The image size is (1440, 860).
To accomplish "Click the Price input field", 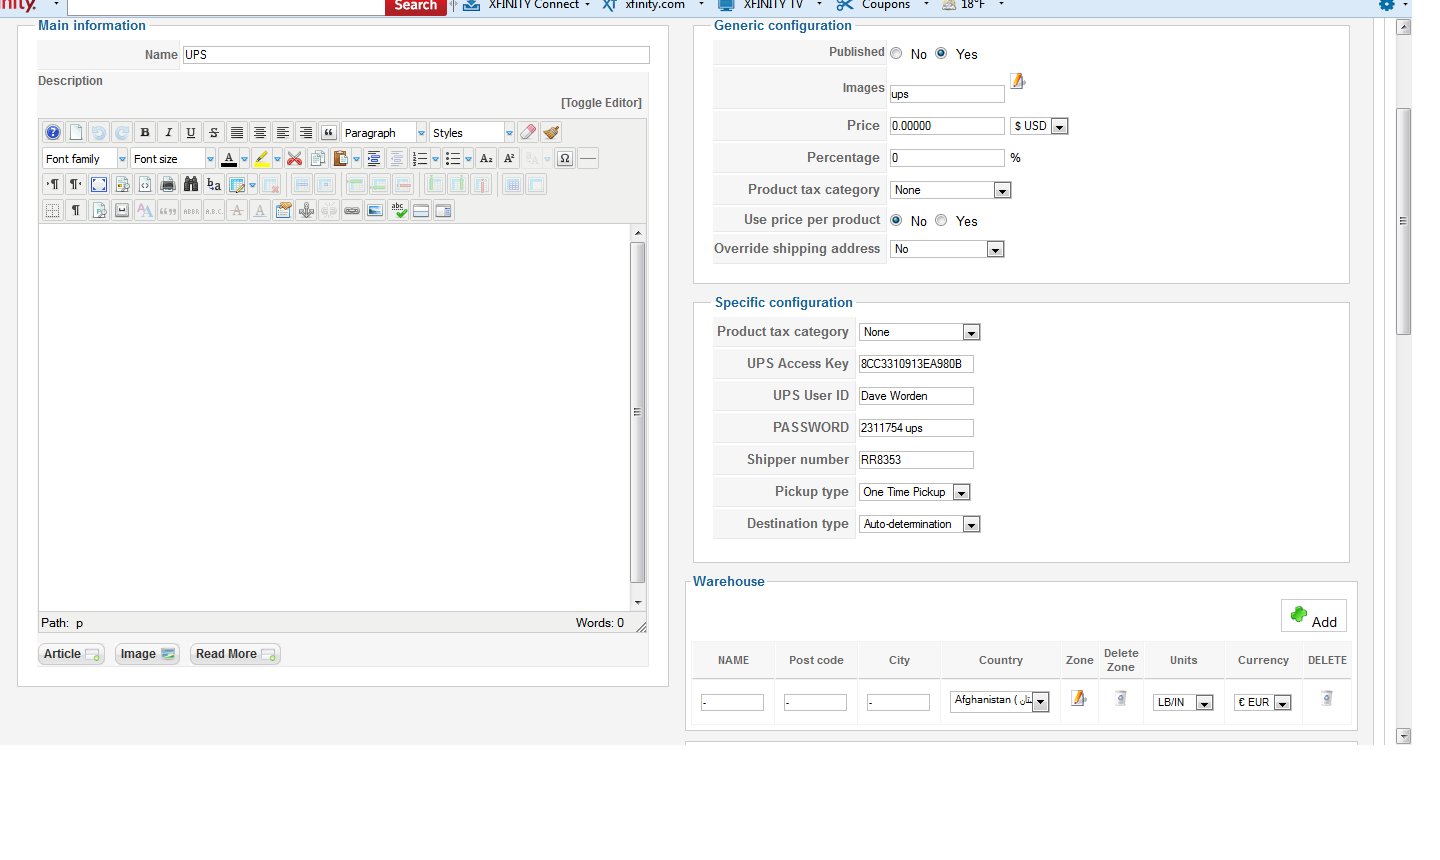I will click(947, 126).
